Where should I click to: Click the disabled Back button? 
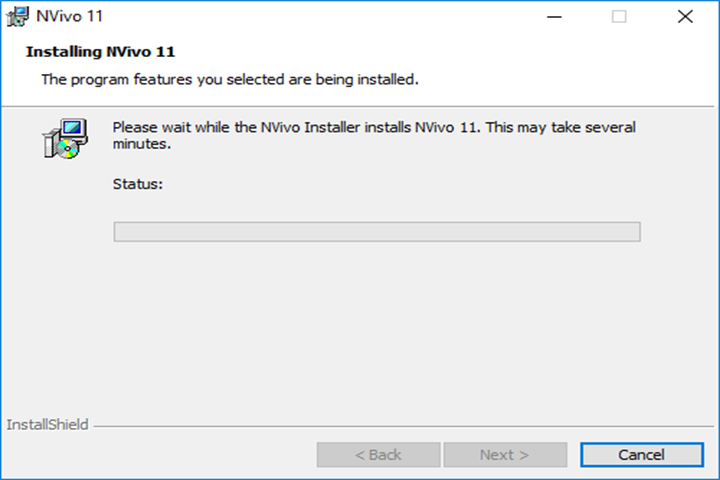pyautogui.click(x=378, y=455)
